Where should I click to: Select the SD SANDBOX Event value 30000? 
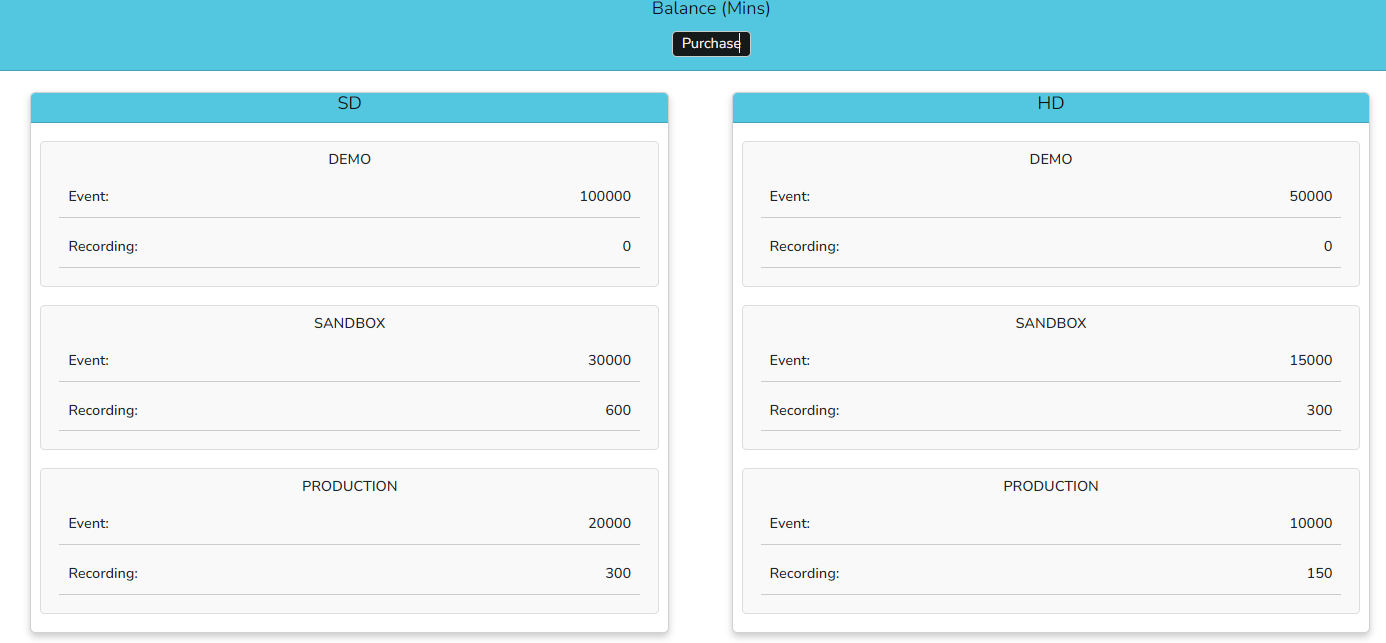coord(609,360)
